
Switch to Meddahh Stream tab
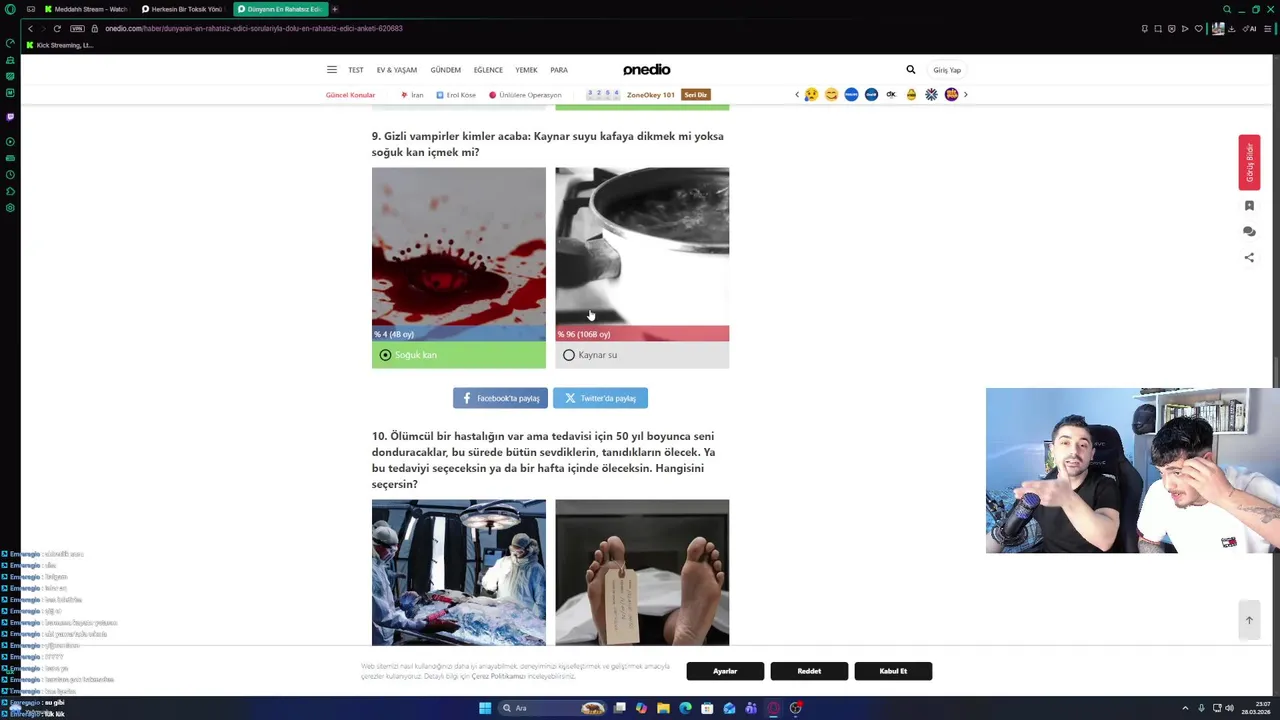86,9
